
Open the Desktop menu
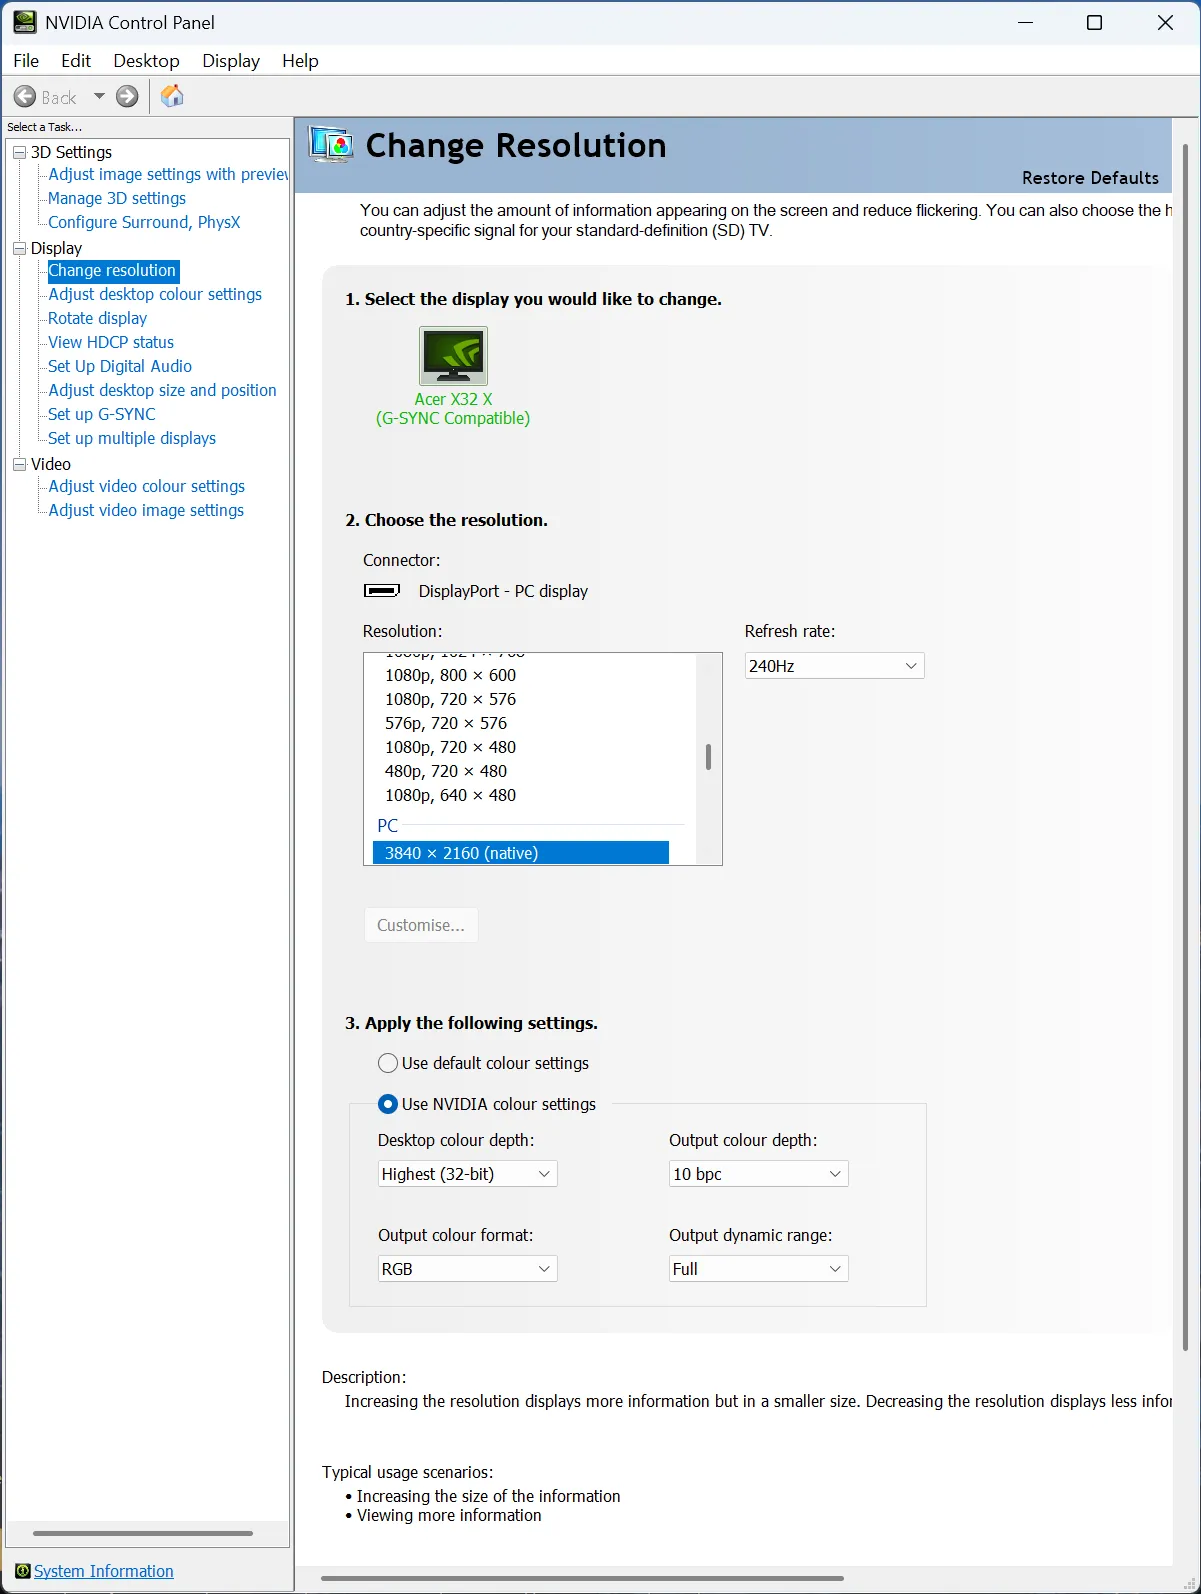click(x=146, y=61)
